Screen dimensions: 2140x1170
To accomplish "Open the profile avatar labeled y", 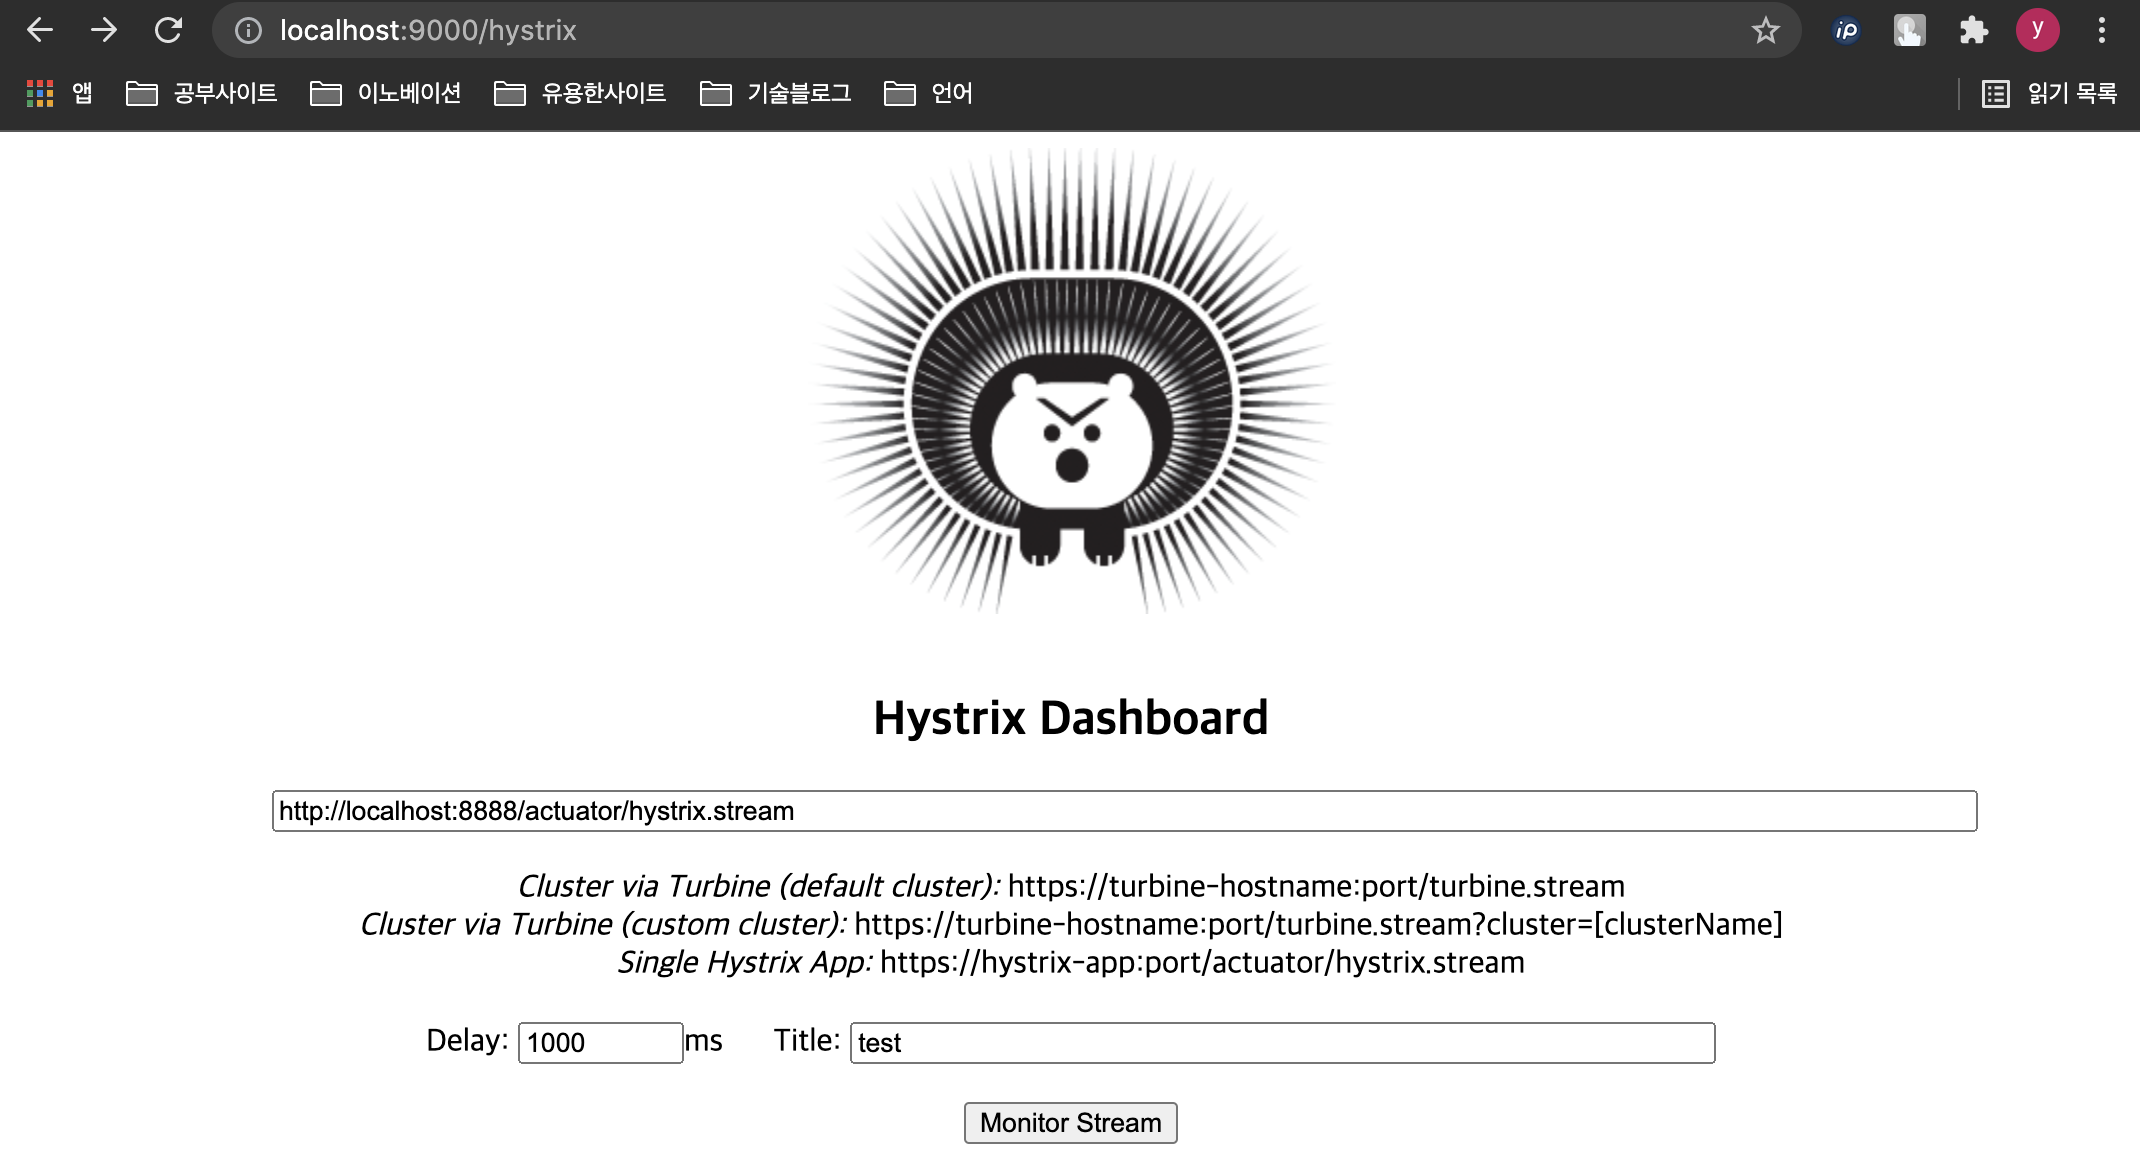I will point(2037,30).
